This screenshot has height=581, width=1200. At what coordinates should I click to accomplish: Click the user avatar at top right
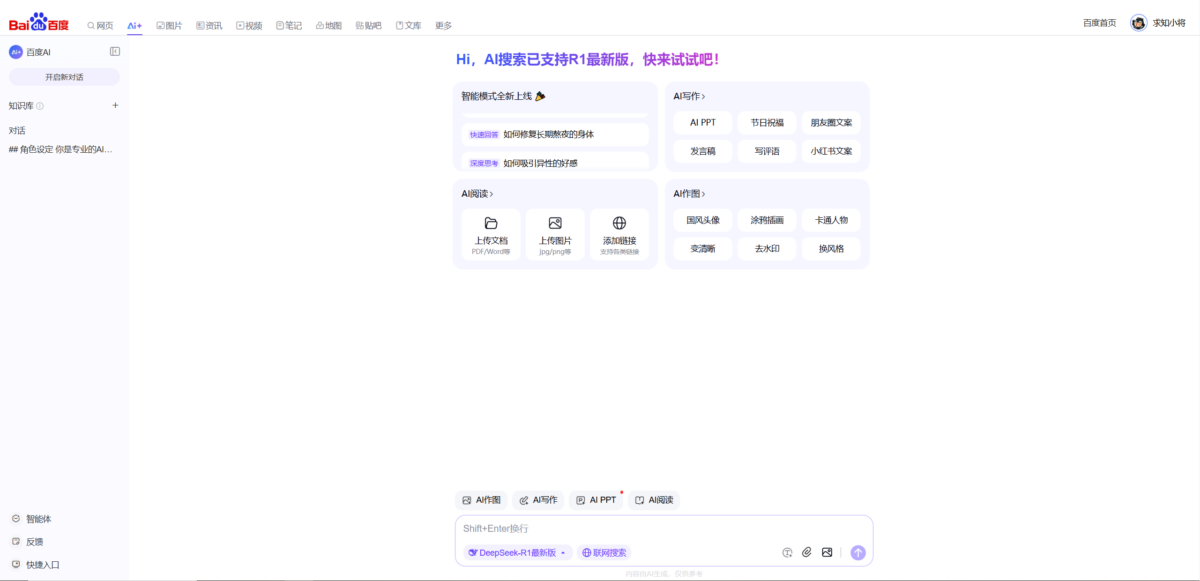[1138, 22]
